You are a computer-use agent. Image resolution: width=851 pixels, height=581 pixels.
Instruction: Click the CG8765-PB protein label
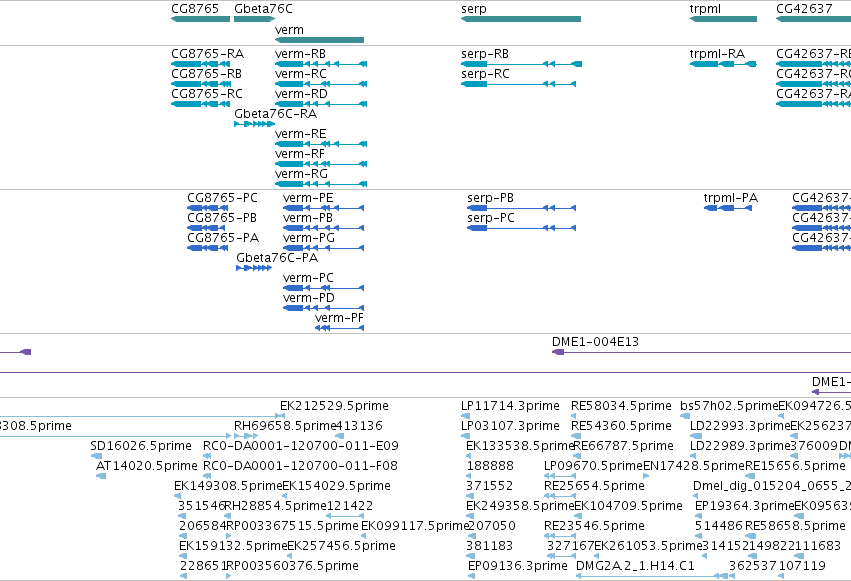221,218
